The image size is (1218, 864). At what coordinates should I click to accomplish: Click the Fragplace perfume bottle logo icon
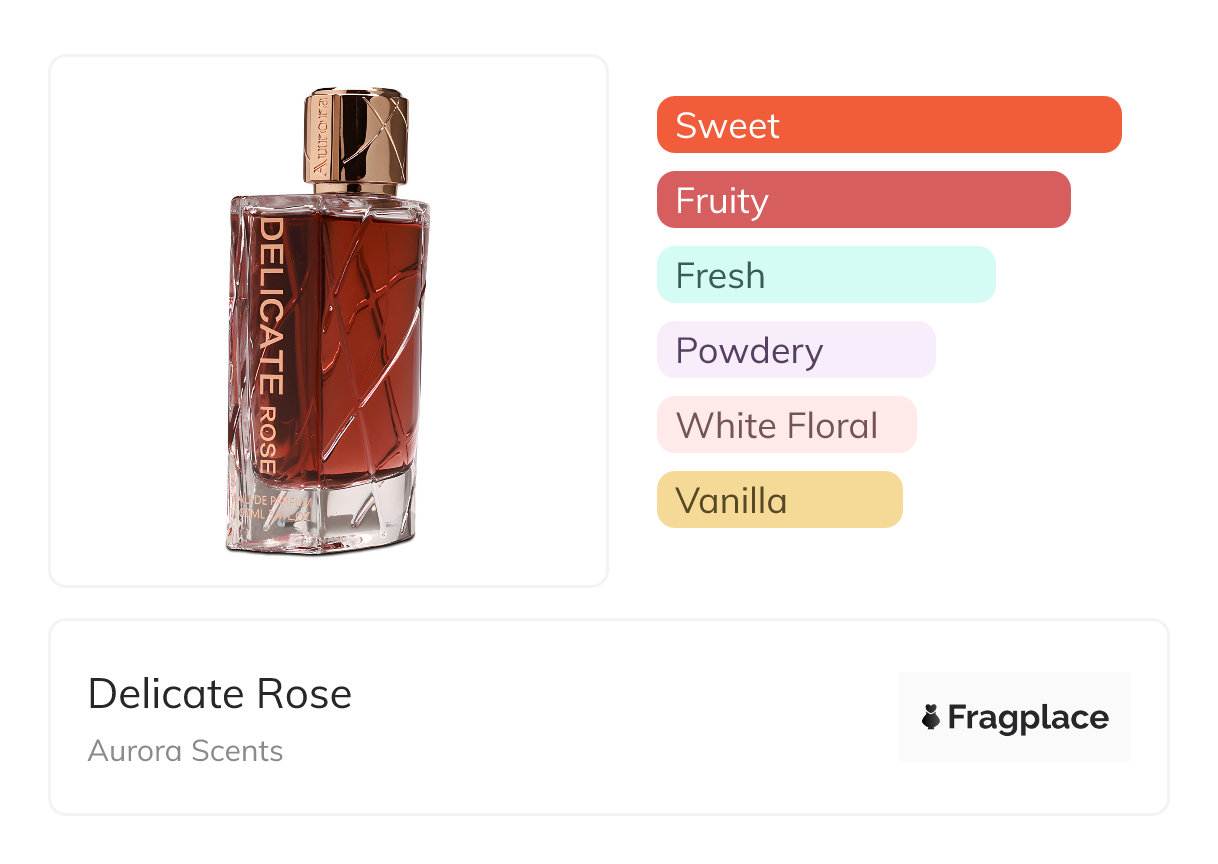point(931,717)
